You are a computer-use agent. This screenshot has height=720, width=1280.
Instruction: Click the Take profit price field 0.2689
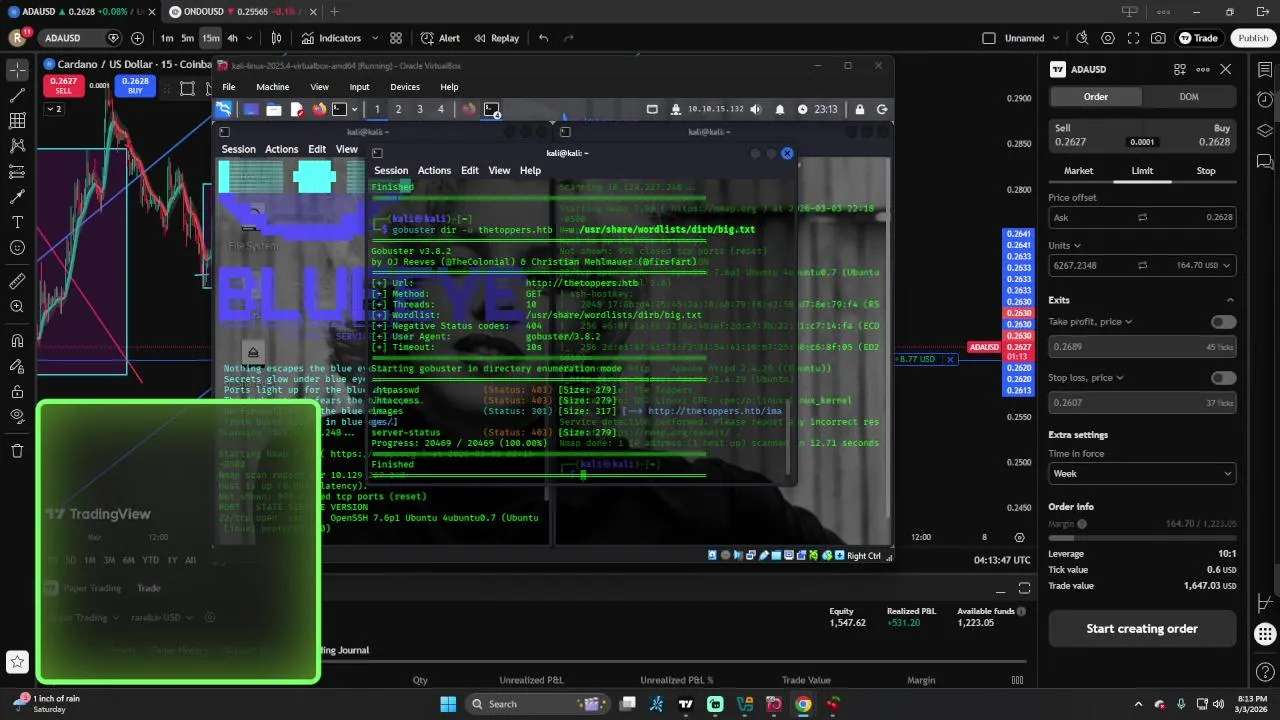click(1142, 347)
